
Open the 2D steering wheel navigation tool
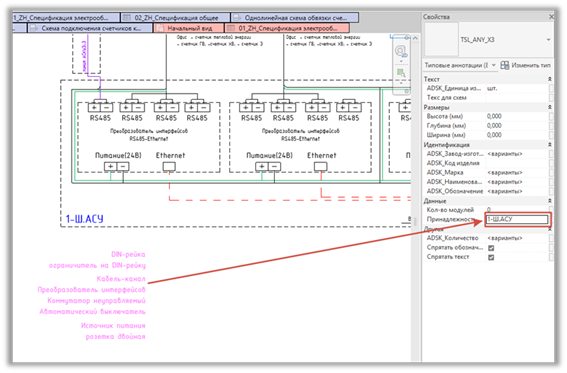(x=401, y=51)
